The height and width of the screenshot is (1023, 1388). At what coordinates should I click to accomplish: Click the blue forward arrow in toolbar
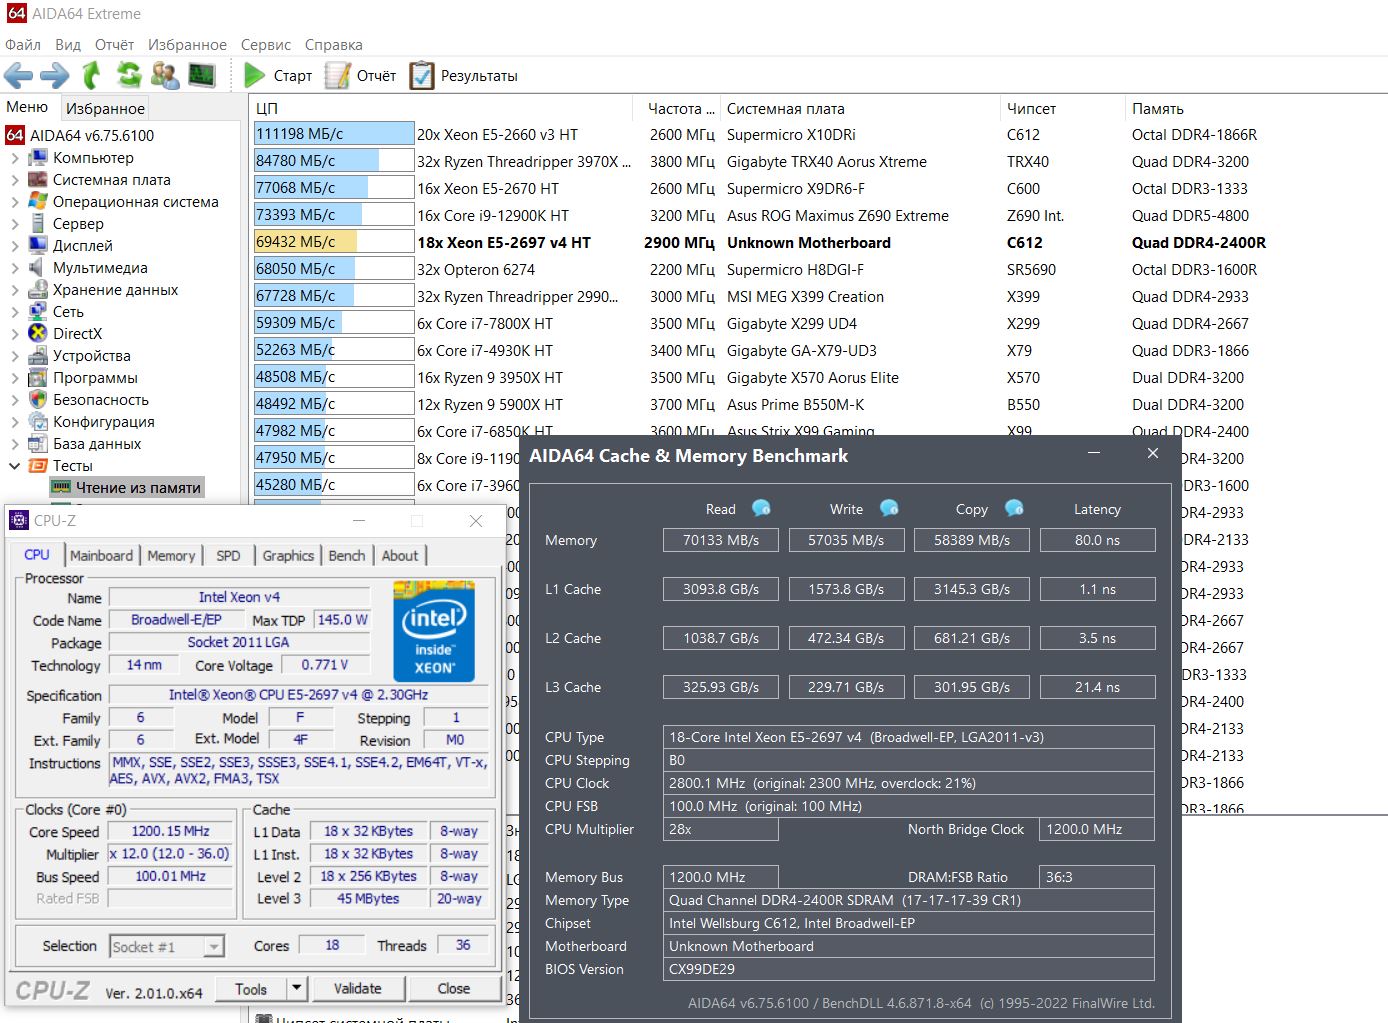54,75
